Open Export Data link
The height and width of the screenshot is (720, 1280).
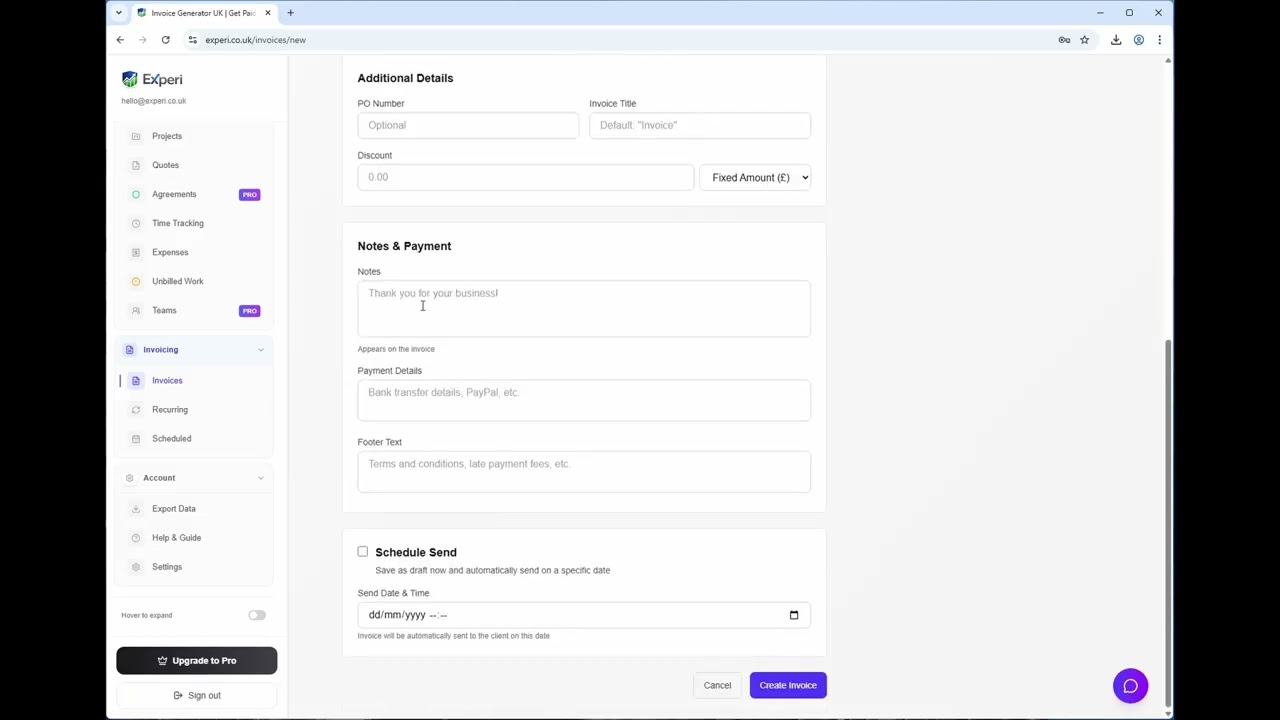174,509
